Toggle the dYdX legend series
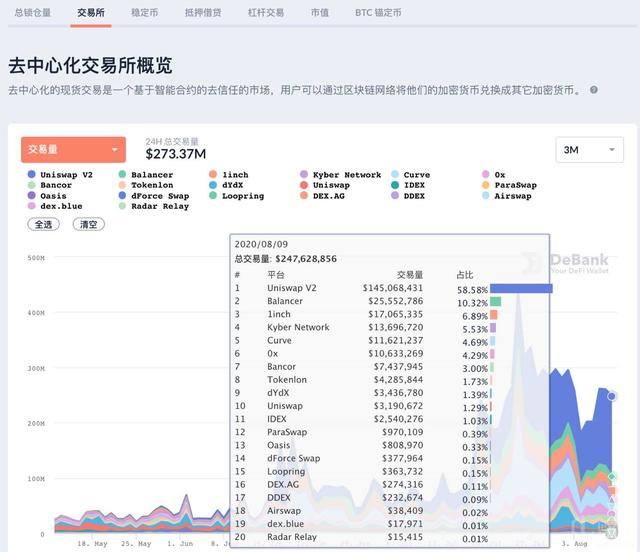This screenshot has height=552, width=640. pos(226,185)
